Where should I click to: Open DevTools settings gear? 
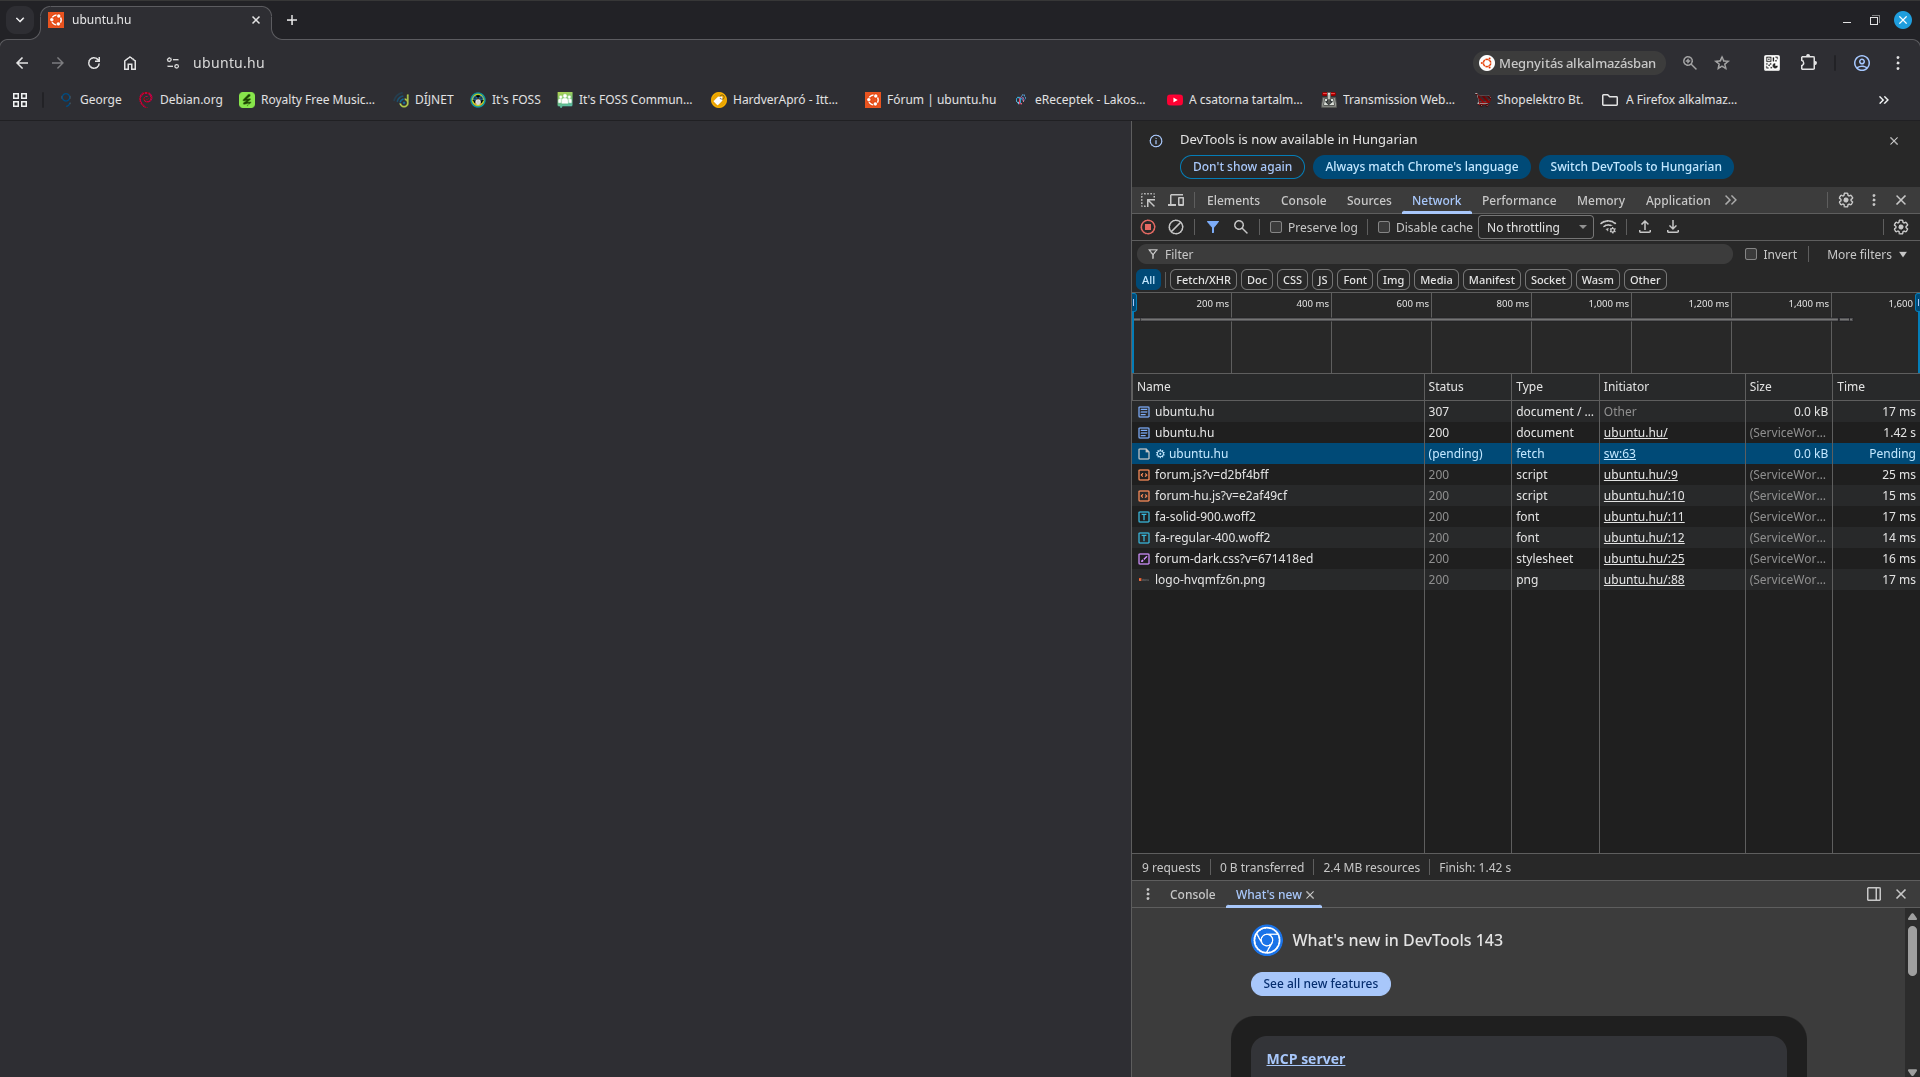1845,200
